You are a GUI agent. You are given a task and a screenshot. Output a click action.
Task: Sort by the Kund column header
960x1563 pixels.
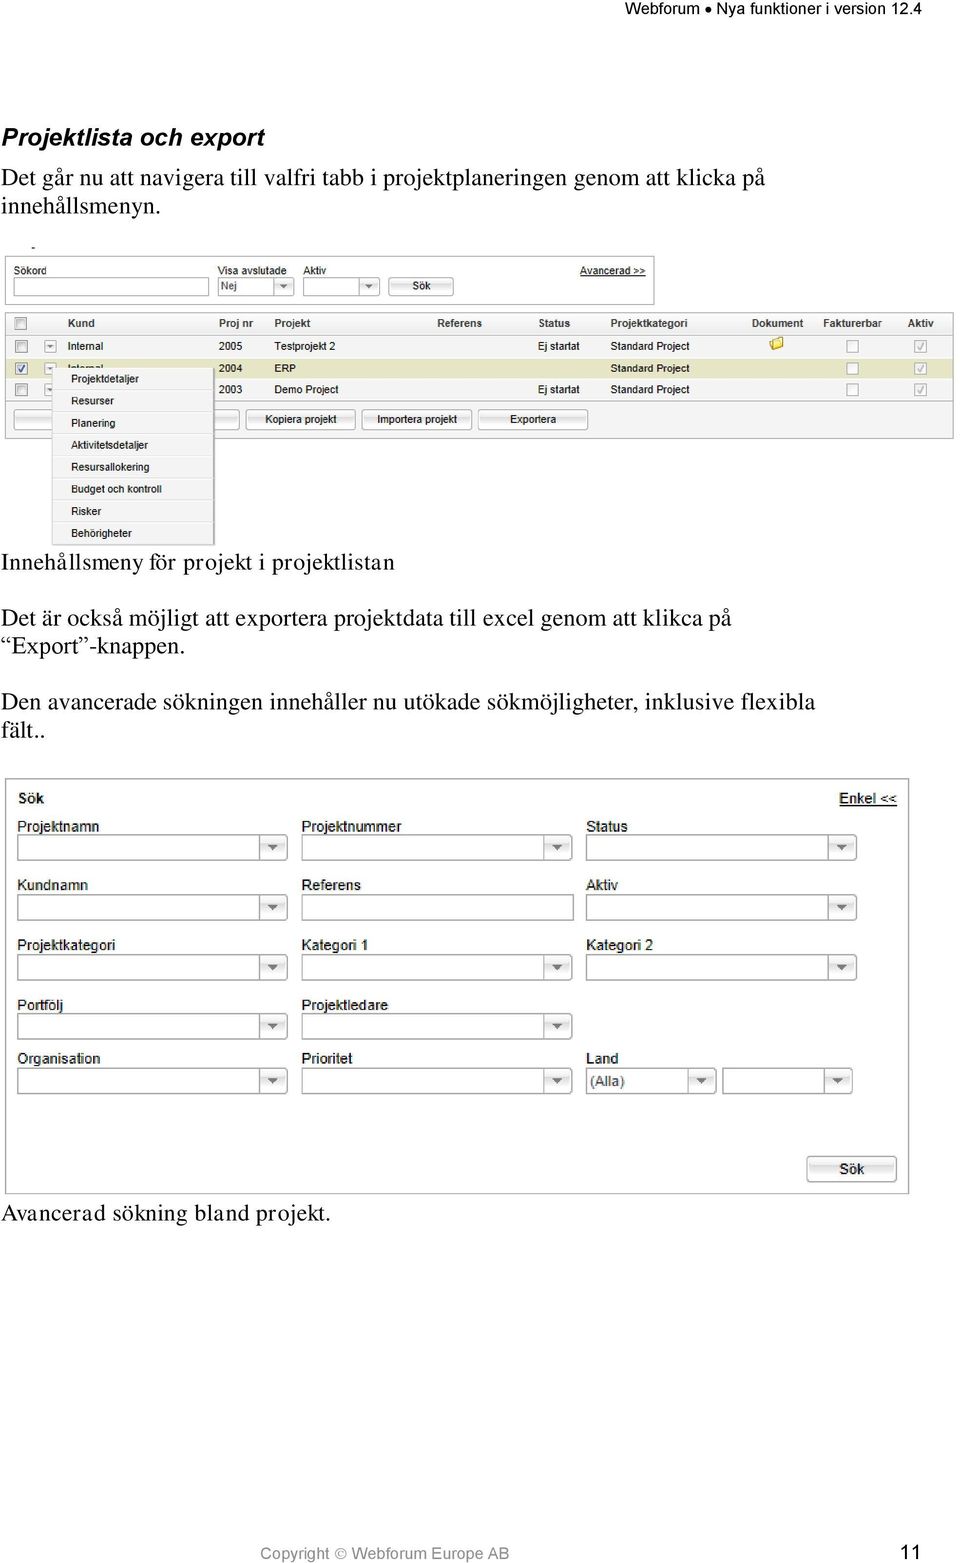click(x=81, y=324)
